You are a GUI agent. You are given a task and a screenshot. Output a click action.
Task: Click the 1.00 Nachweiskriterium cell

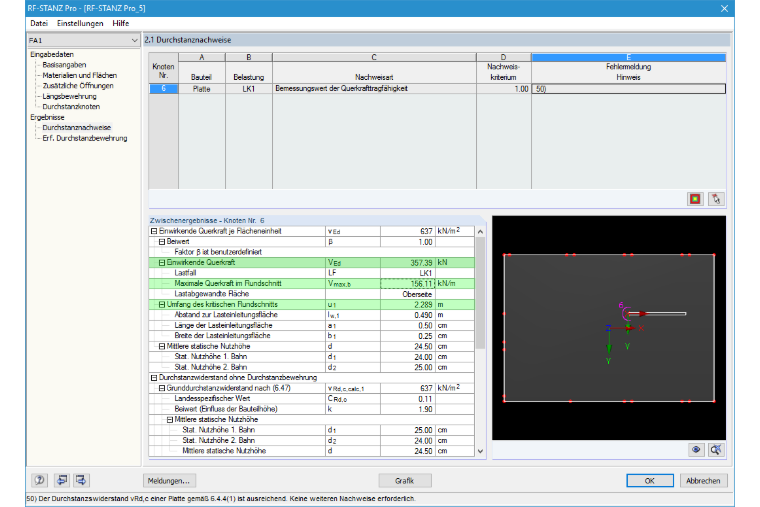coord(504,89)
